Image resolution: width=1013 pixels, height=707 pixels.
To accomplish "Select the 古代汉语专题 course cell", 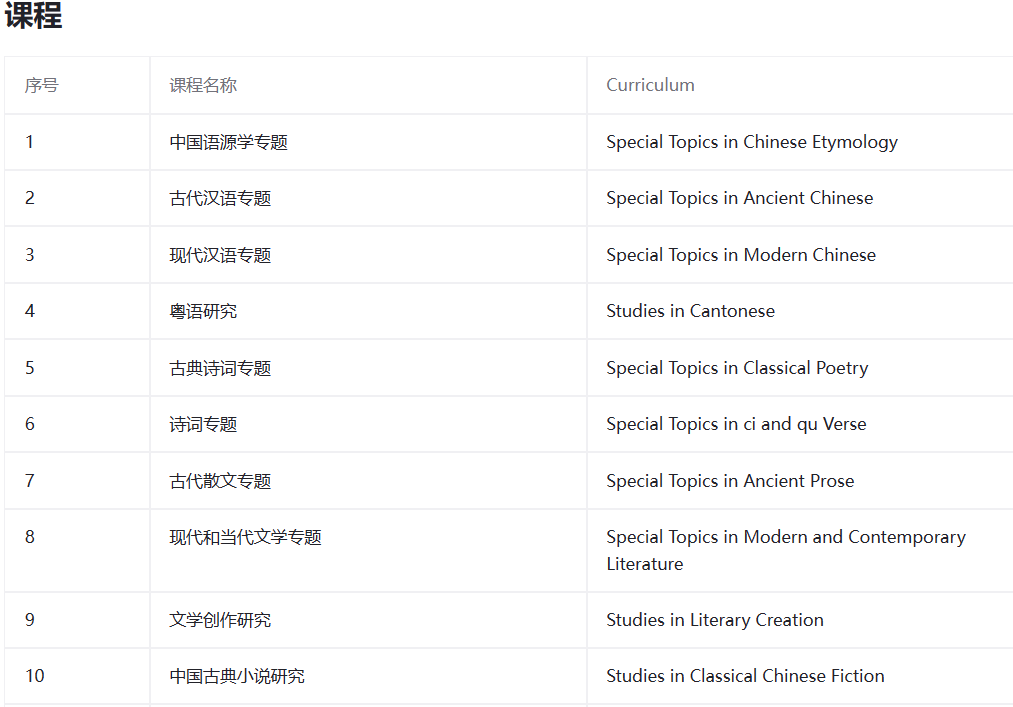I will (x=220, y=198).
